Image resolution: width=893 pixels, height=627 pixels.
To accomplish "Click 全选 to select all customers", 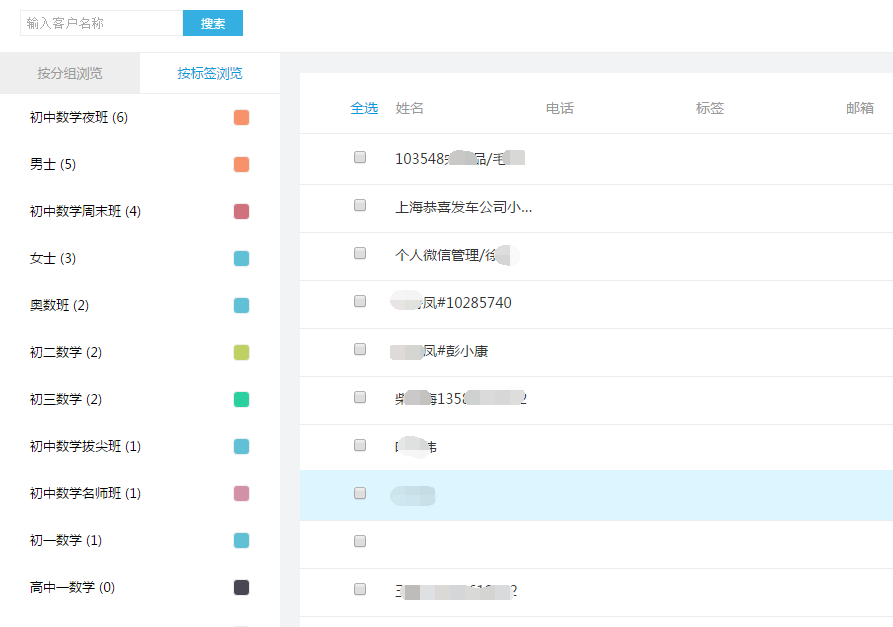I will click(x=364, y=108).
